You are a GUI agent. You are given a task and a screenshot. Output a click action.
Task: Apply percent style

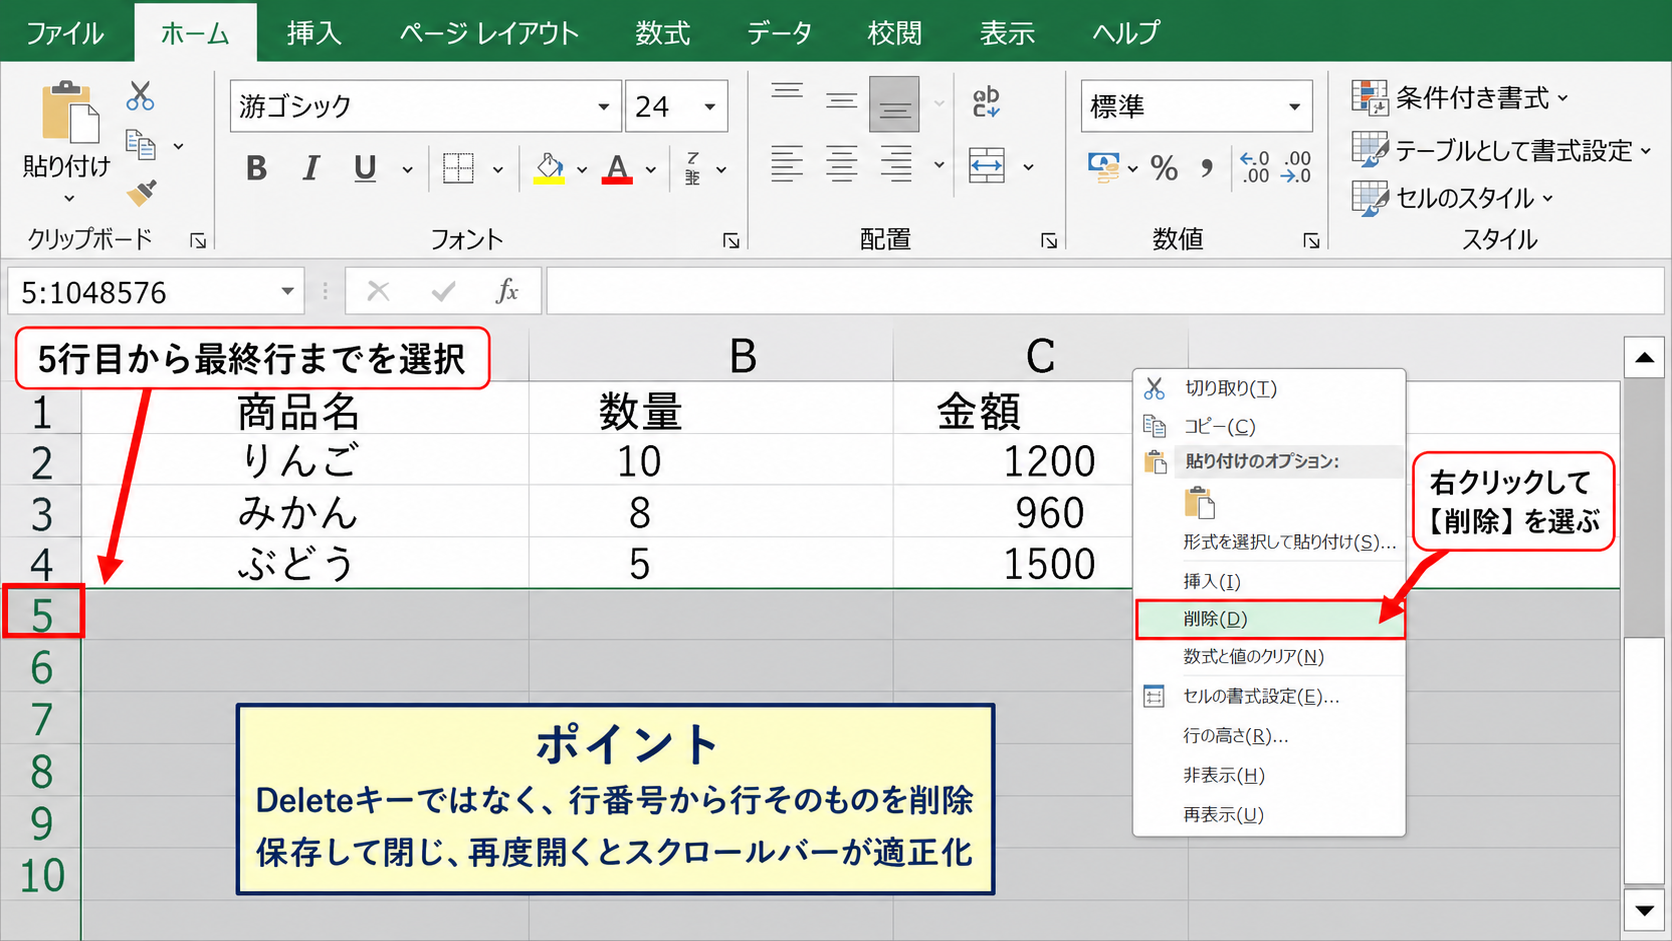click(x=1164, y=168)
